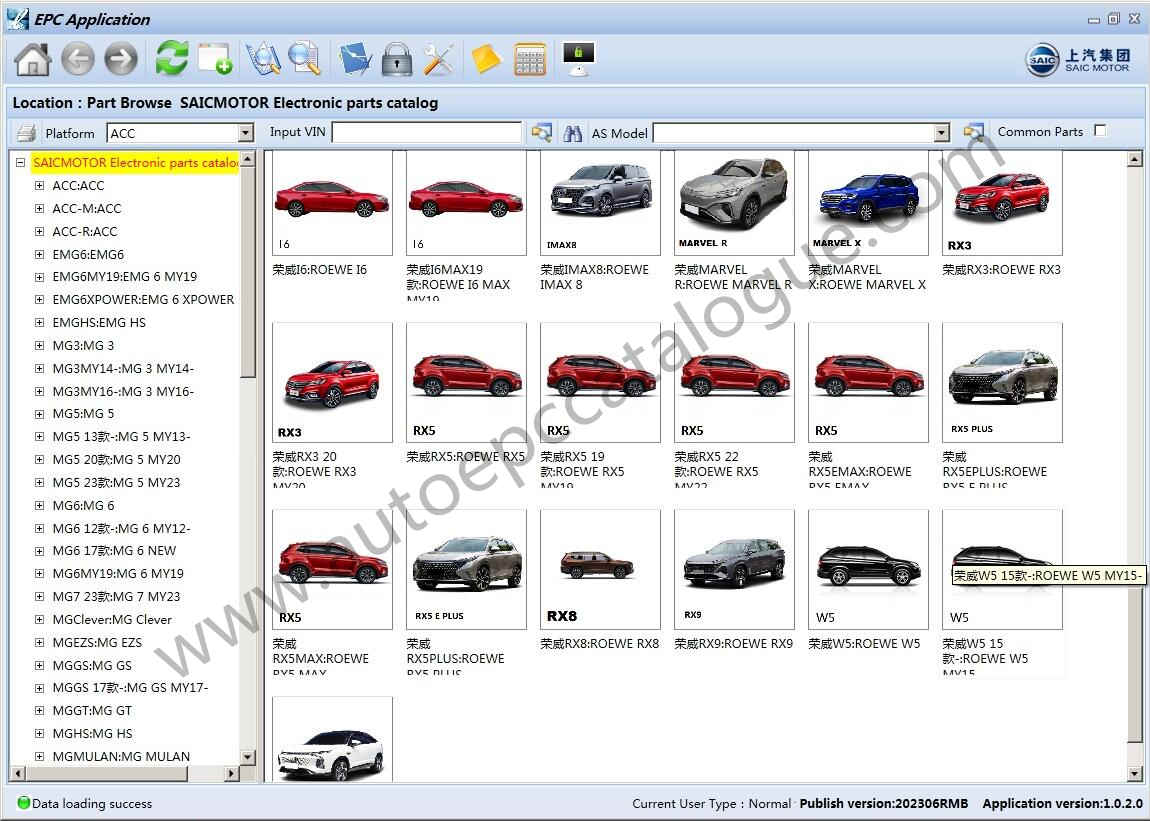
Task: Click the magnifier search icon in toolbar
Action: [304, 59]
